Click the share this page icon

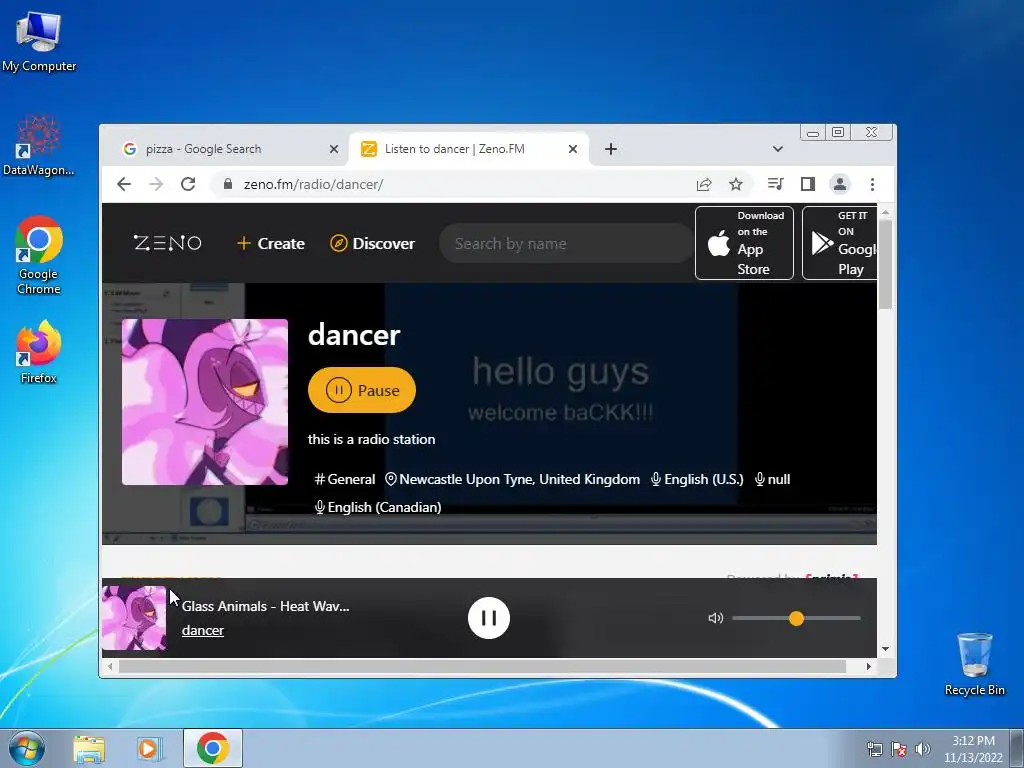click(703, 184)
